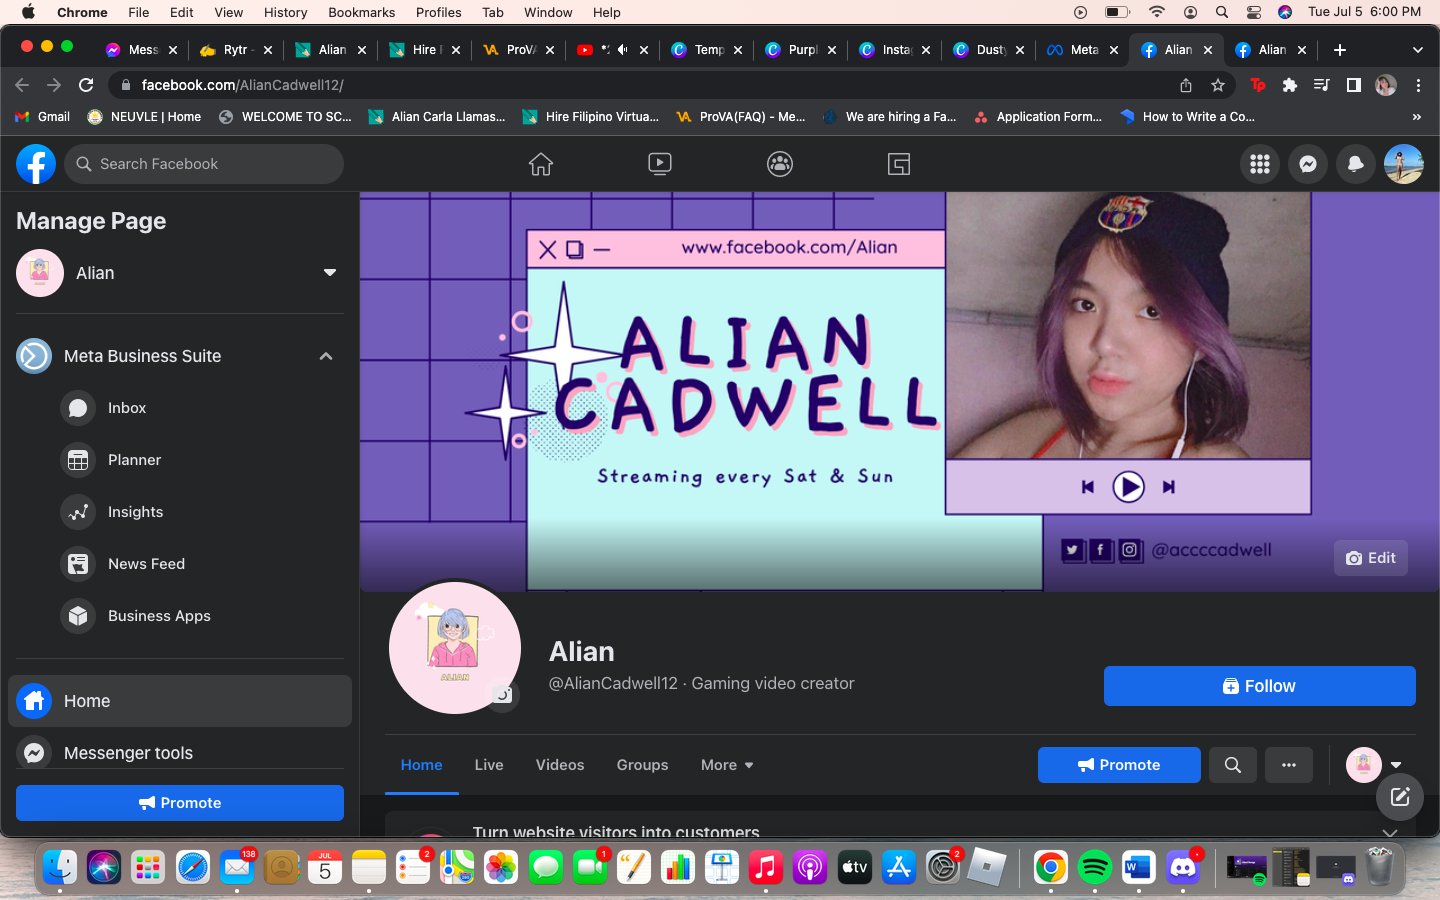Click the Promote button in the sidebar
This screenshot has width=1440, height=900.
click(x=180, y=803)
